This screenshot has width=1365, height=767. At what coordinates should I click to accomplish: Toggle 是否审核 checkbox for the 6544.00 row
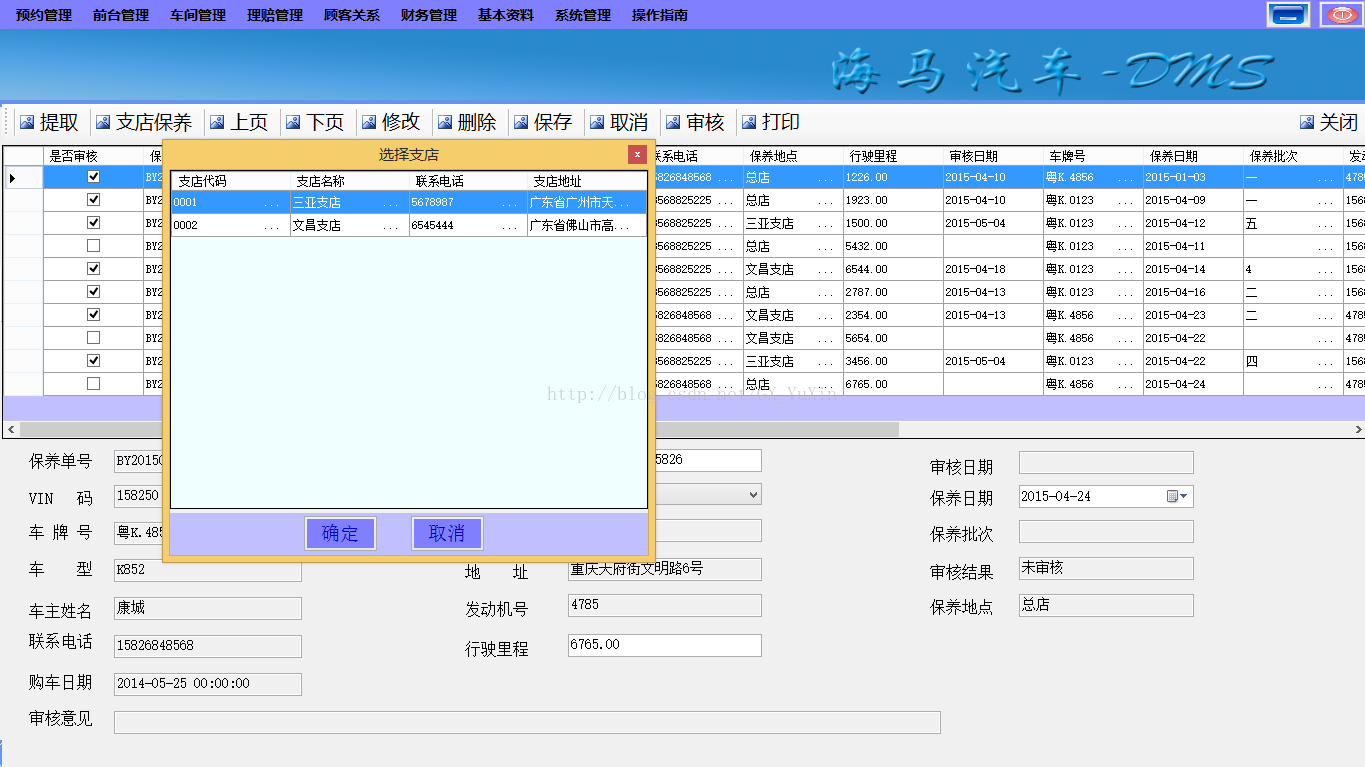[x=94, y=268]
